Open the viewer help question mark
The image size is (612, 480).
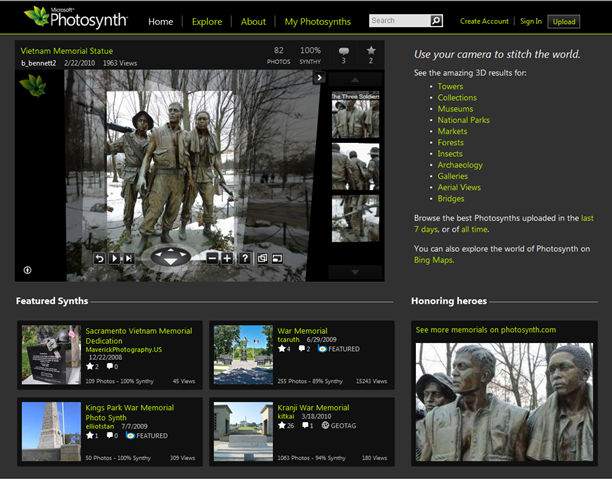point(243,258)
